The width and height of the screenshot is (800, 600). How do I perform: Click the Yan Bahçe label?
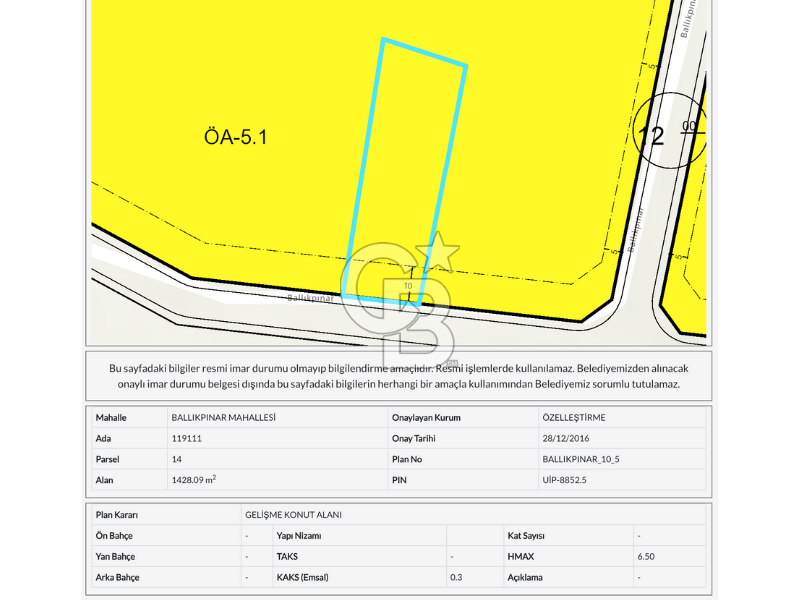click(115, 557)
